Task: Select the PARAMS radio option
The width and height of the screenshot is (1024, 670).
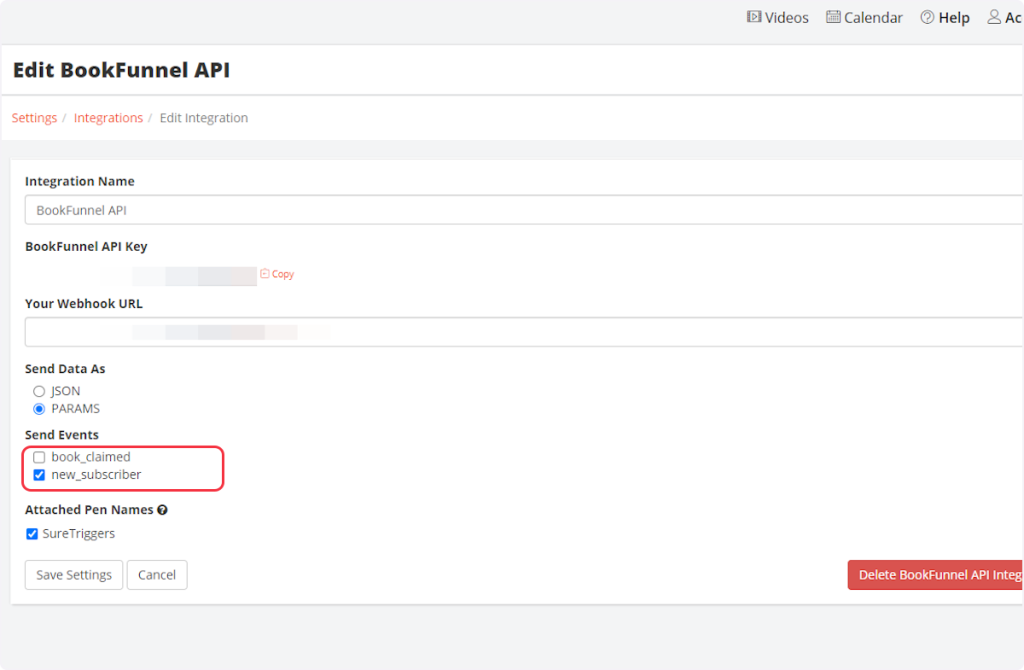Action: 40,409
